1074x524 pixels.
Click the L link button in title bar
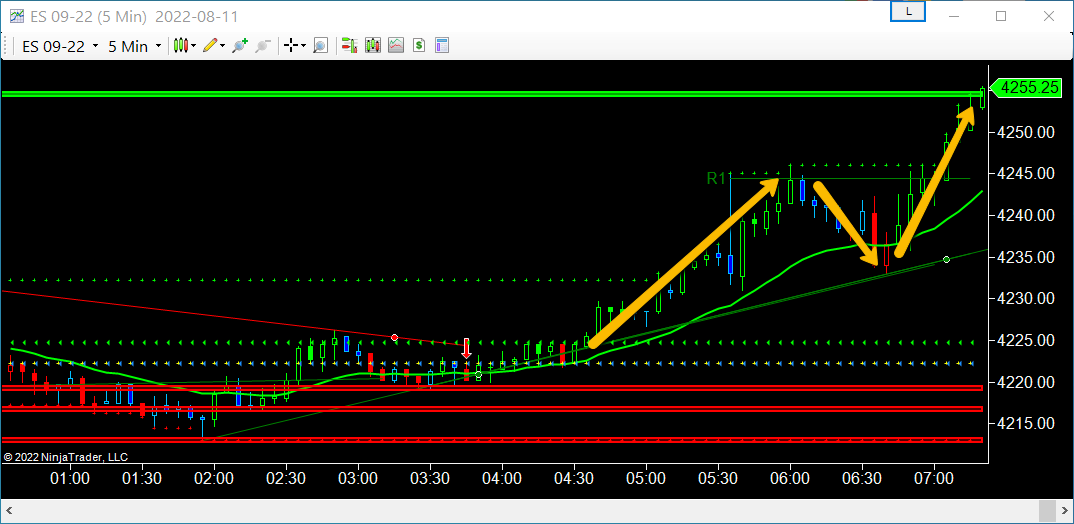[x=908, y=12]
